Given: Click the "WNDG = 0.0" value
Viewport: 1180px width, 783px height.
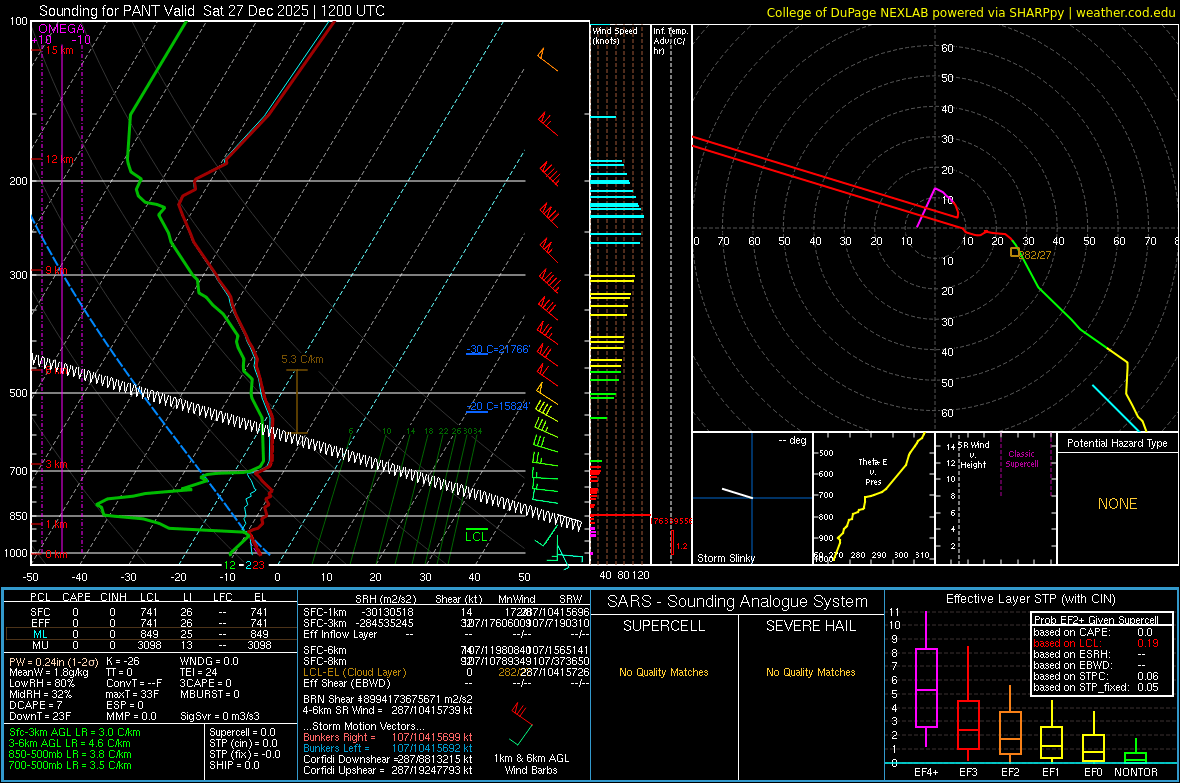Looking at the screenshot, I should point(209,661).
